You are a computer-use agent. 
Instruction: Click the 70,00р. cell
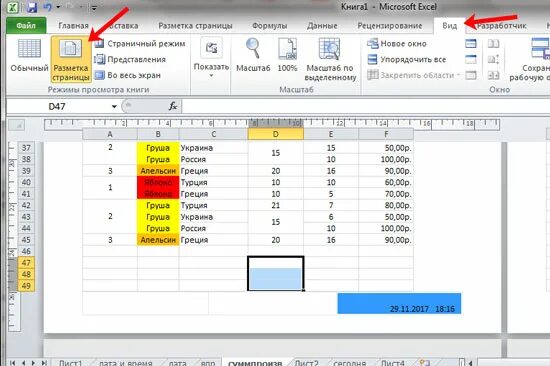pyautogui.click(x=386, y=194)
